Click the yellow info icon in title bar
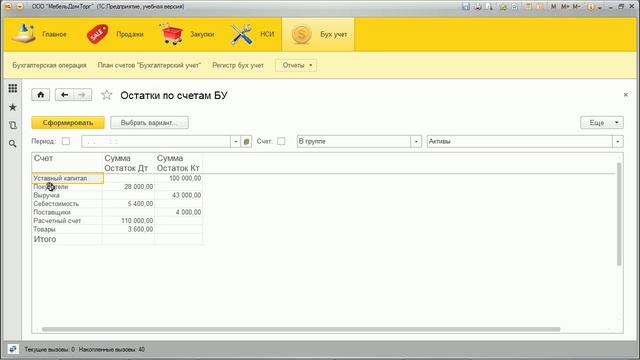This screenshot has width=640, height=360. click(591, 7)
